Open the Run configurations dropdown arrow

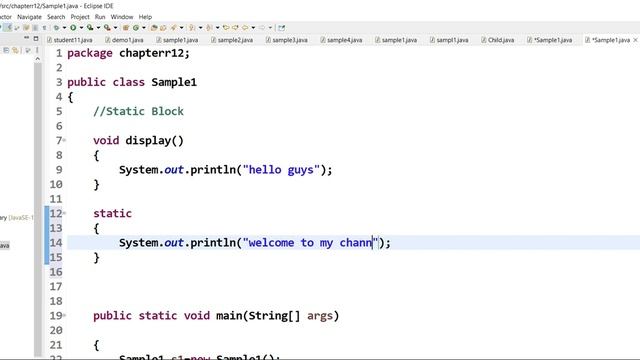(x=81, y=28)
